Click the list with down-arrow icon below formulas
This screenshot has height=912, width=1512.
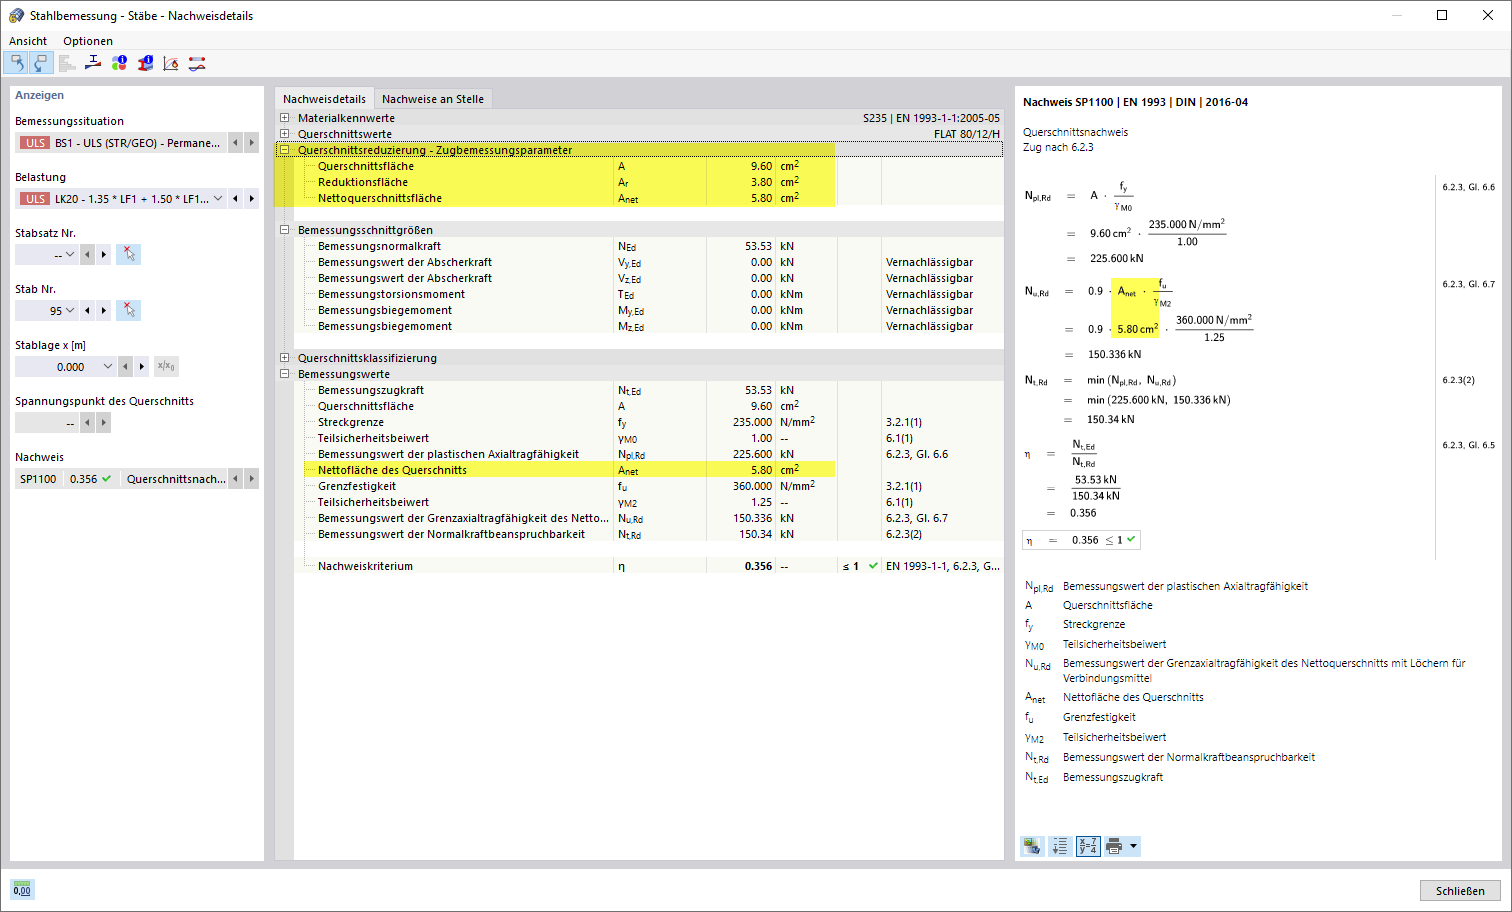[x=1060, y=846]
